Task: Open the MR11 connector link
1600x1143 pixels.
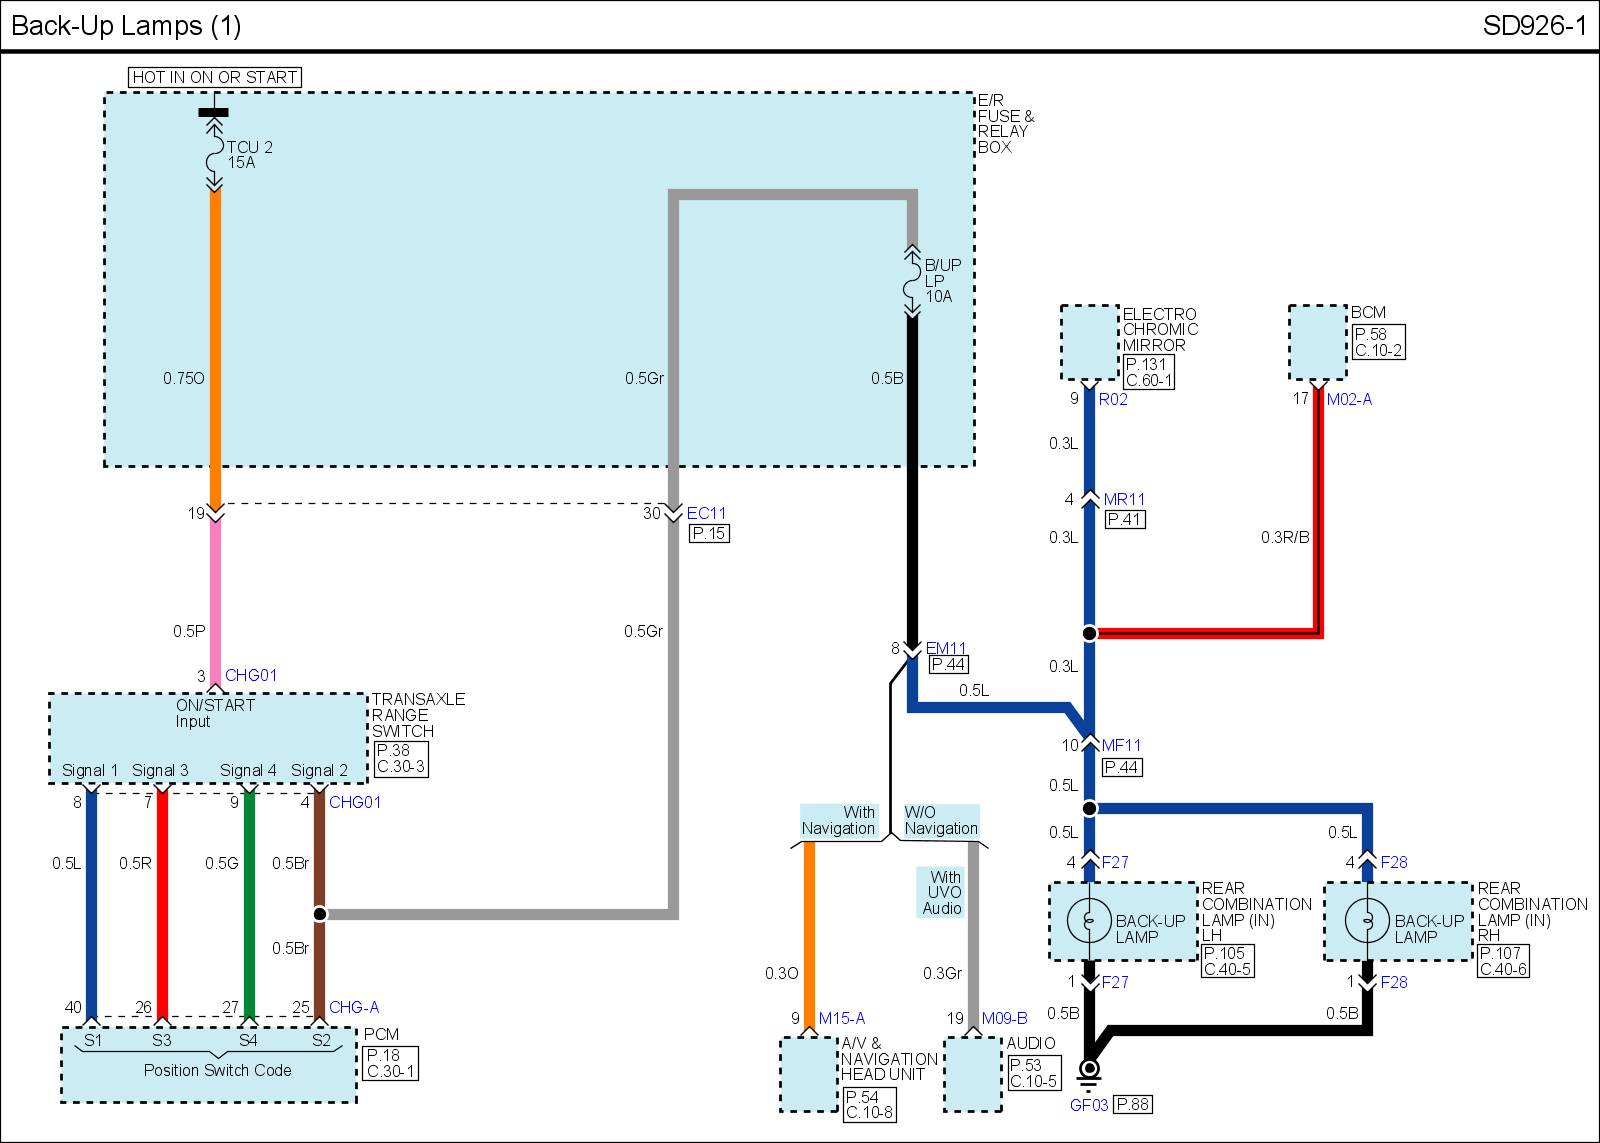Action: click(1124, 499)
